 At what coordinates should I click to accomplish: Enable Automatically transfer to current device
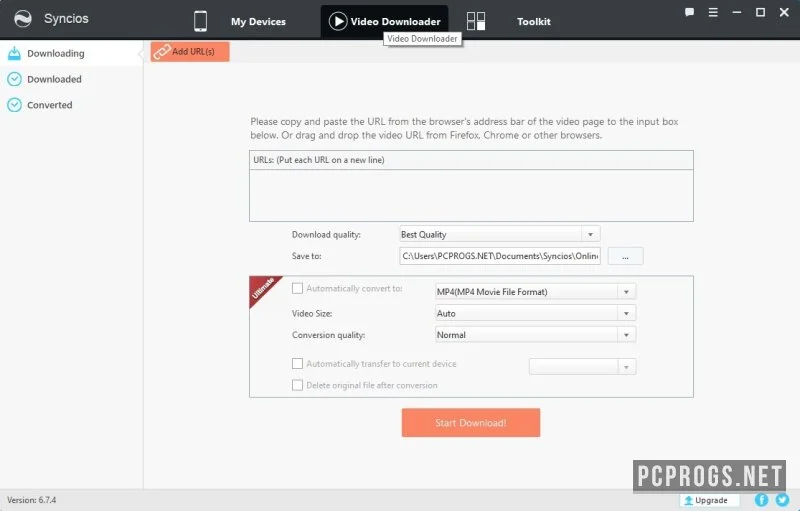coord(297,364)
